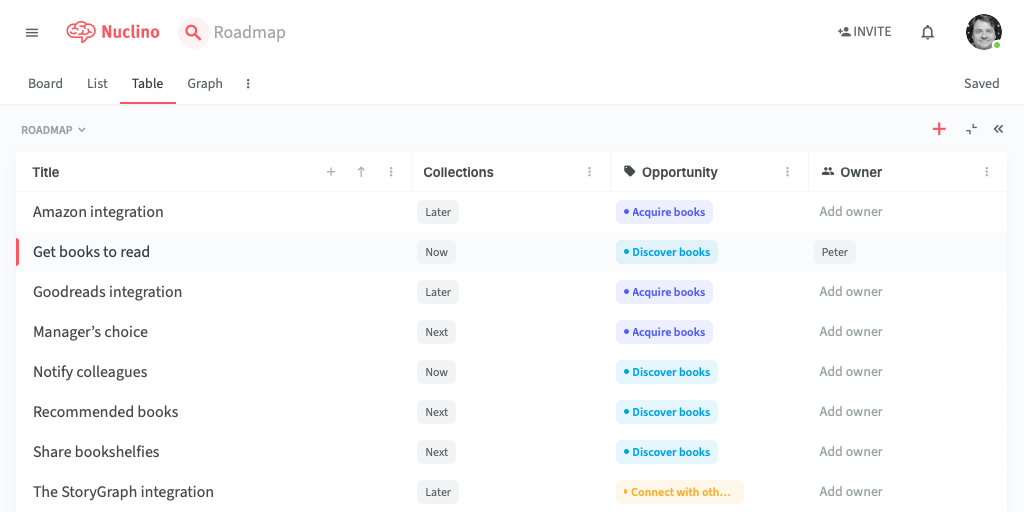Expand the ROADMAP dropdown
This screenshot has width=1024, height=512.
point(54,130)
